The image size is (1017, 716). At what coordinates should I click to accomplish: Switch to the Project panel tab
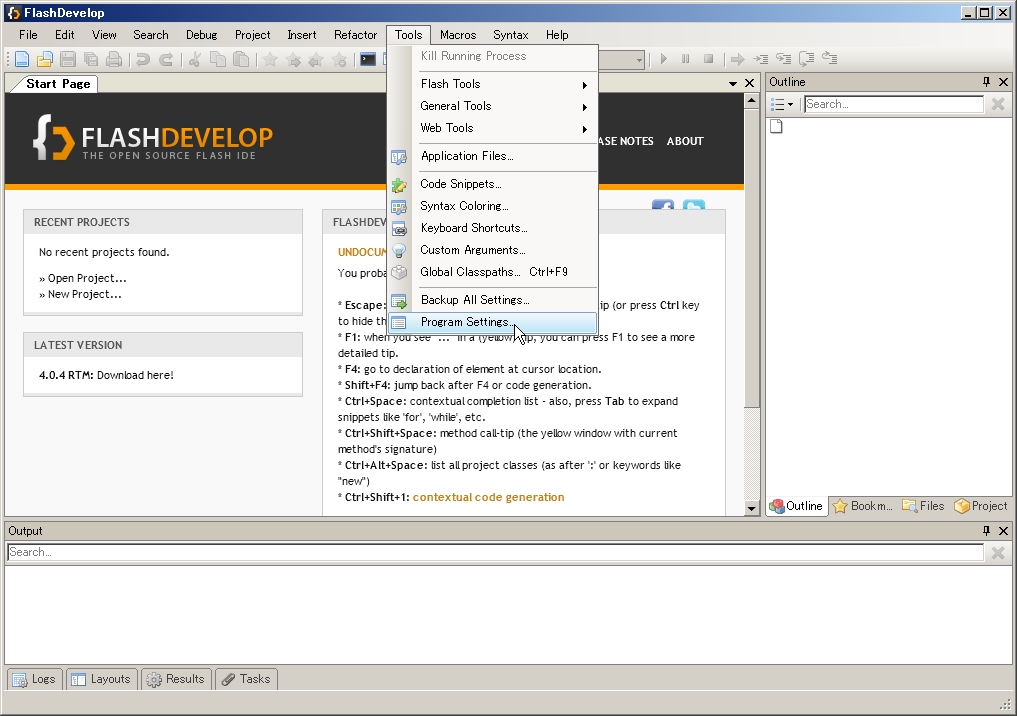coord(981,506)
